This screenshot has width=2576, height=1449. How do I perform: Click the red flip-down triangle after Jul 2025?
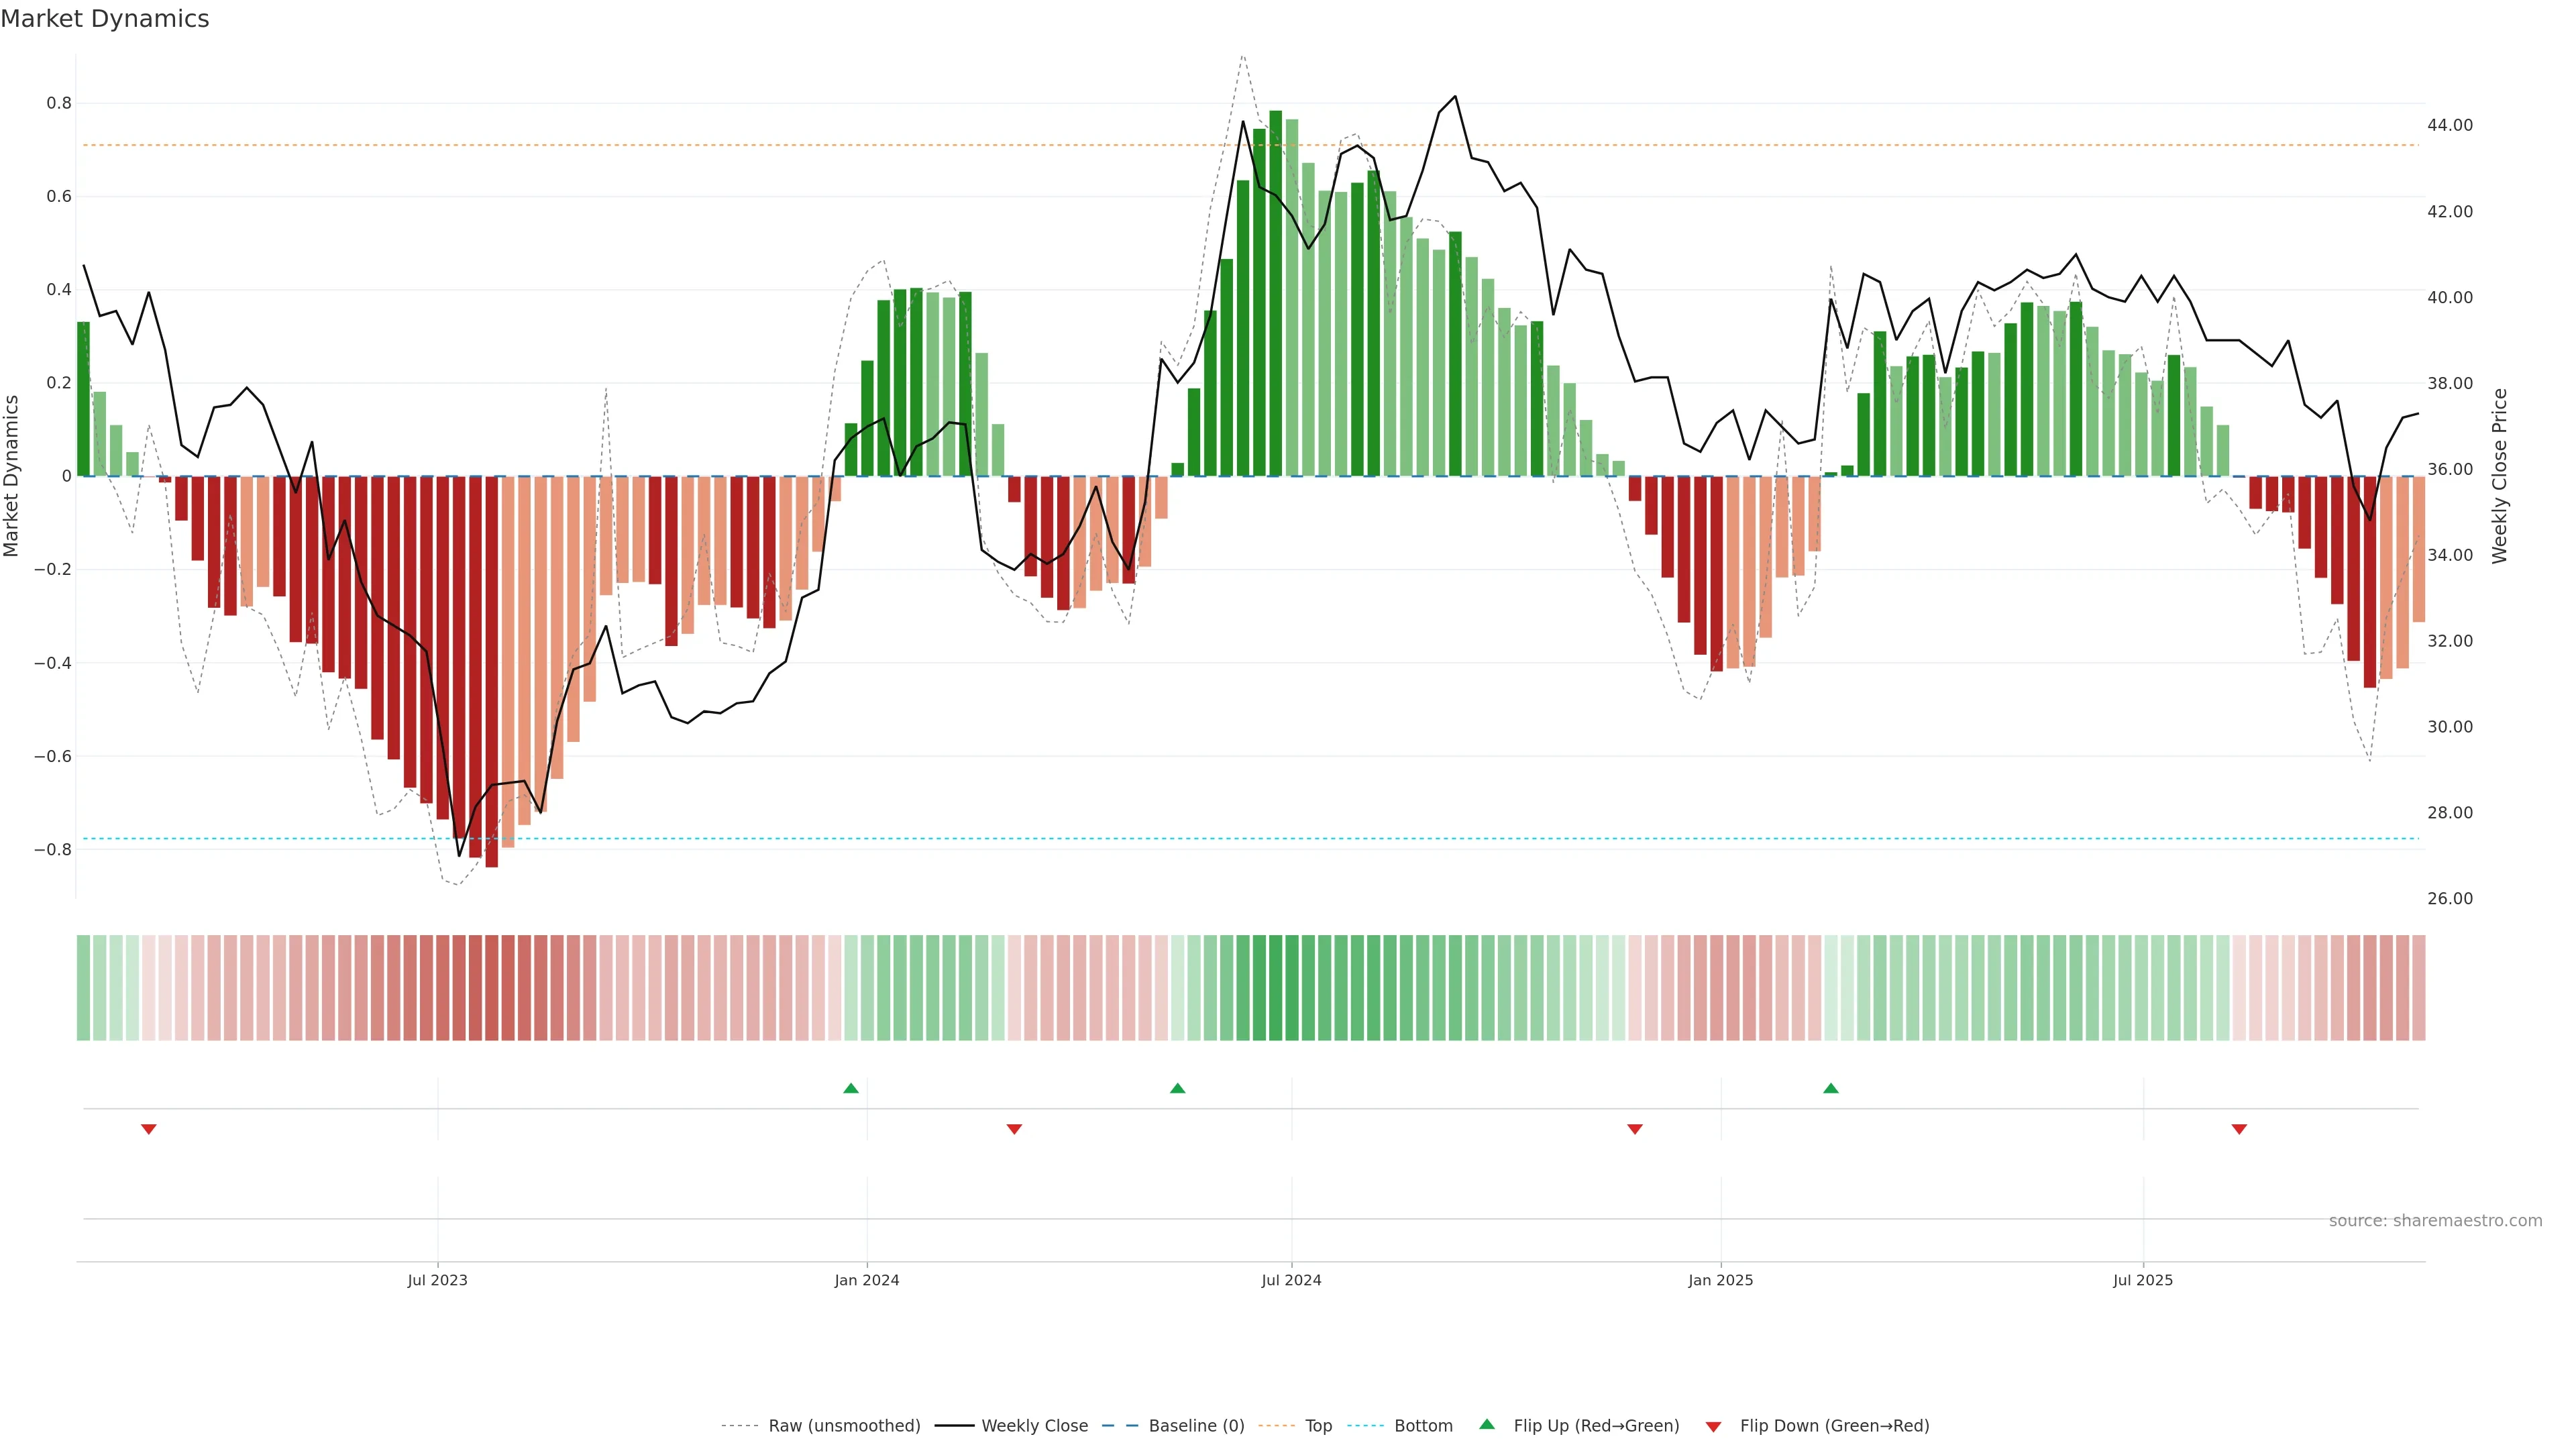click(x=2239, y=1129)
